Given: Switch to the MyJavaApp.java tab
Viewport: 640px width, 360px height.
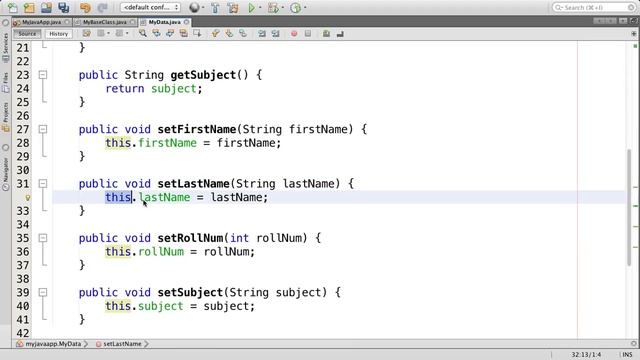Looking at the screenshot, I should [41, 22].
